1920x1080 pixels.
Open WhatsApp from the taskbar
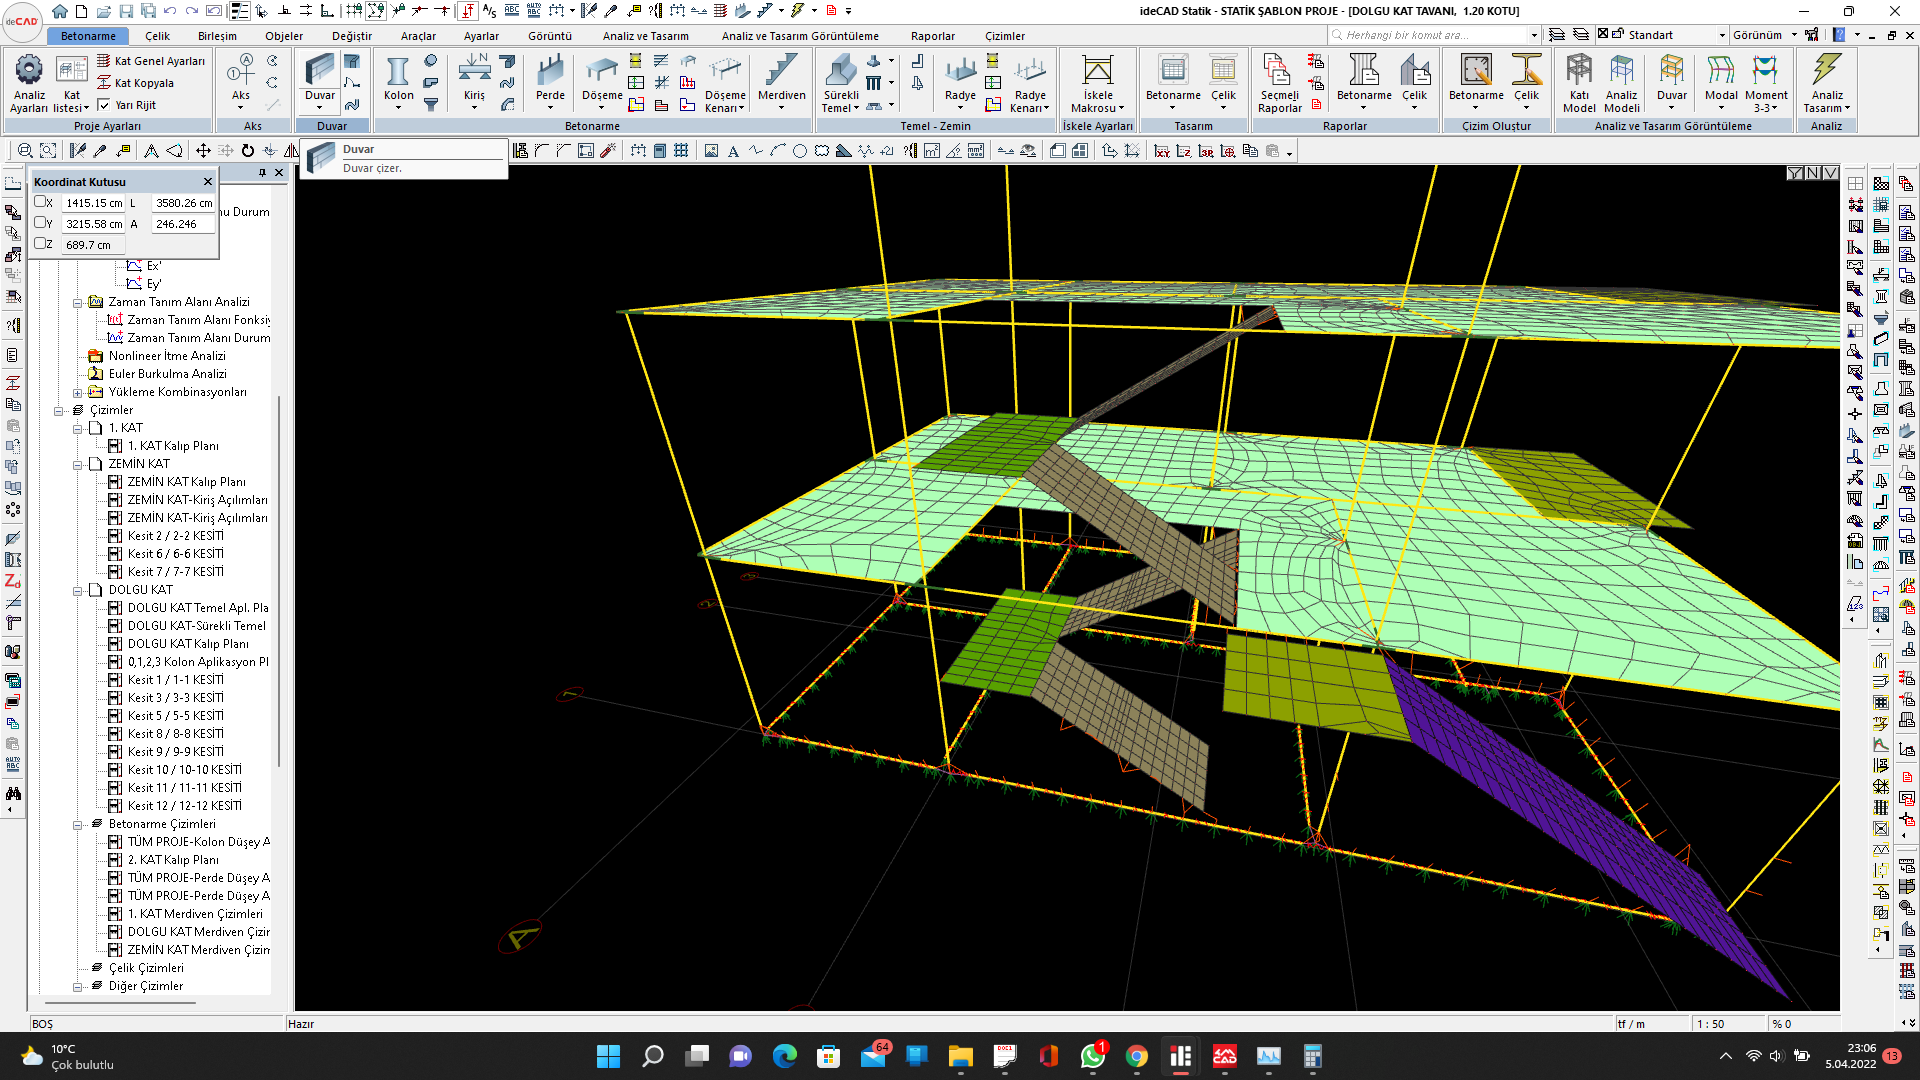1093,1056
